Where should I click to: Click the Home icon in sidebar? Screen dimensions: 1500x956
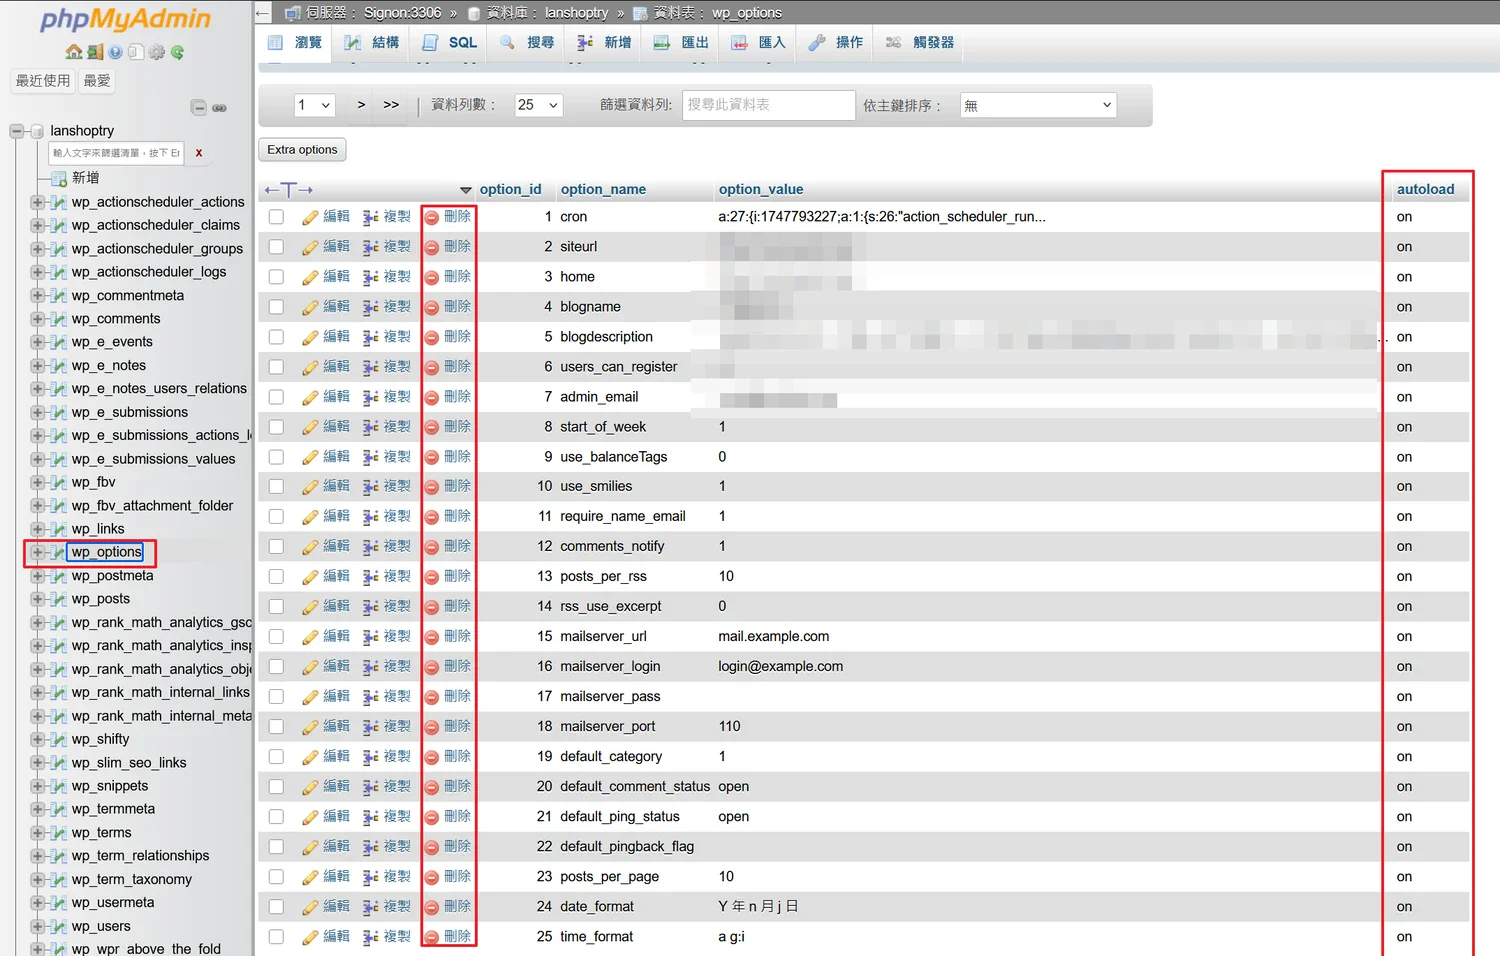[x=73, y=52]
